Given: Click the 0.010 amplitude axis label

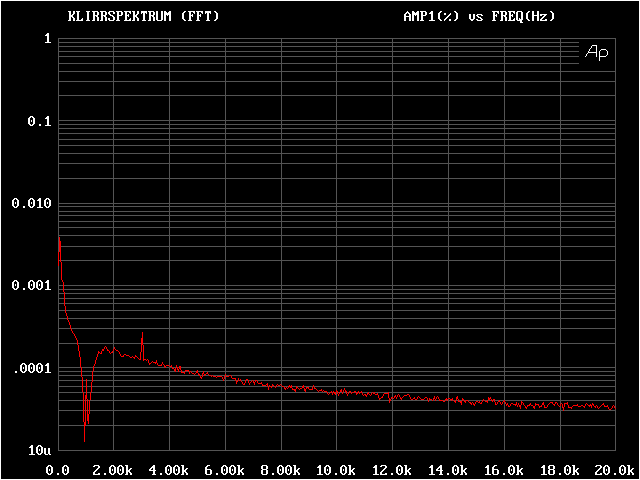Looking at the screenshot, I should (x=31, y=203).
